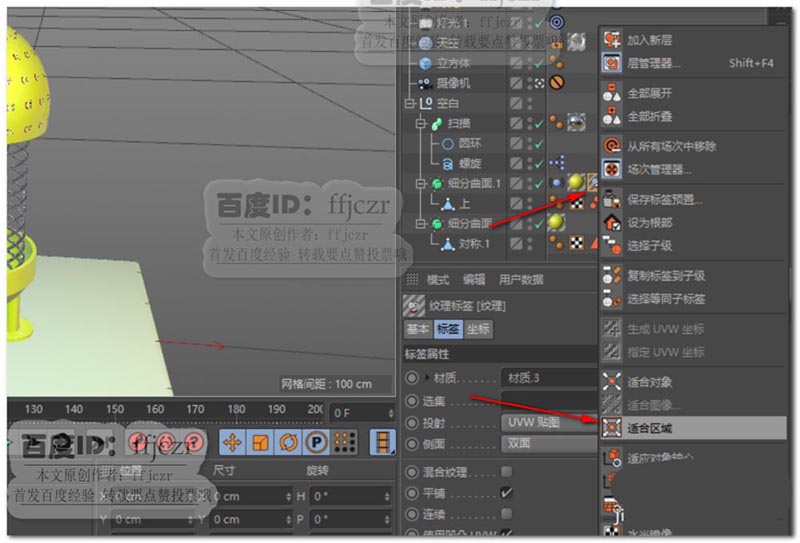Open 场次管理器 from the context menu

(693, 169)
